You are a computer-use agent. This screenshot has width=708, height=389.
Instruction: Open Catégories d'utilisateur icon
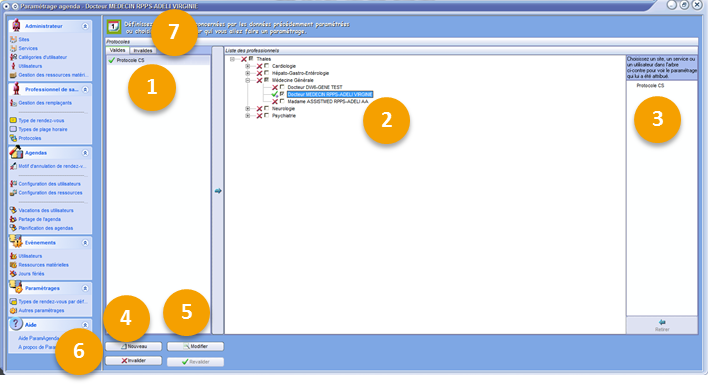[13, 57]
